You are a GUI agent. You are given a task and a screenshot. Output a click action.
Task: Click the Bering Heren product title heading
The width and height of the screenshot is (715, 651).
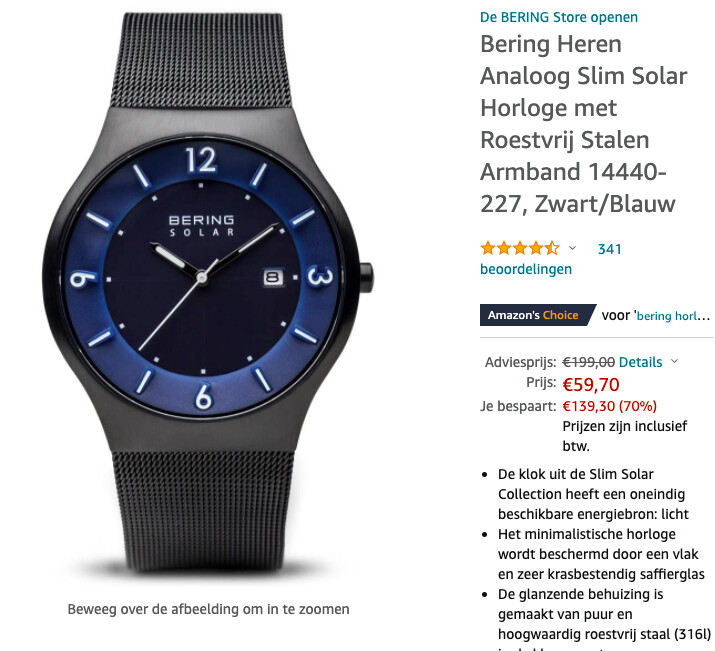584,124
